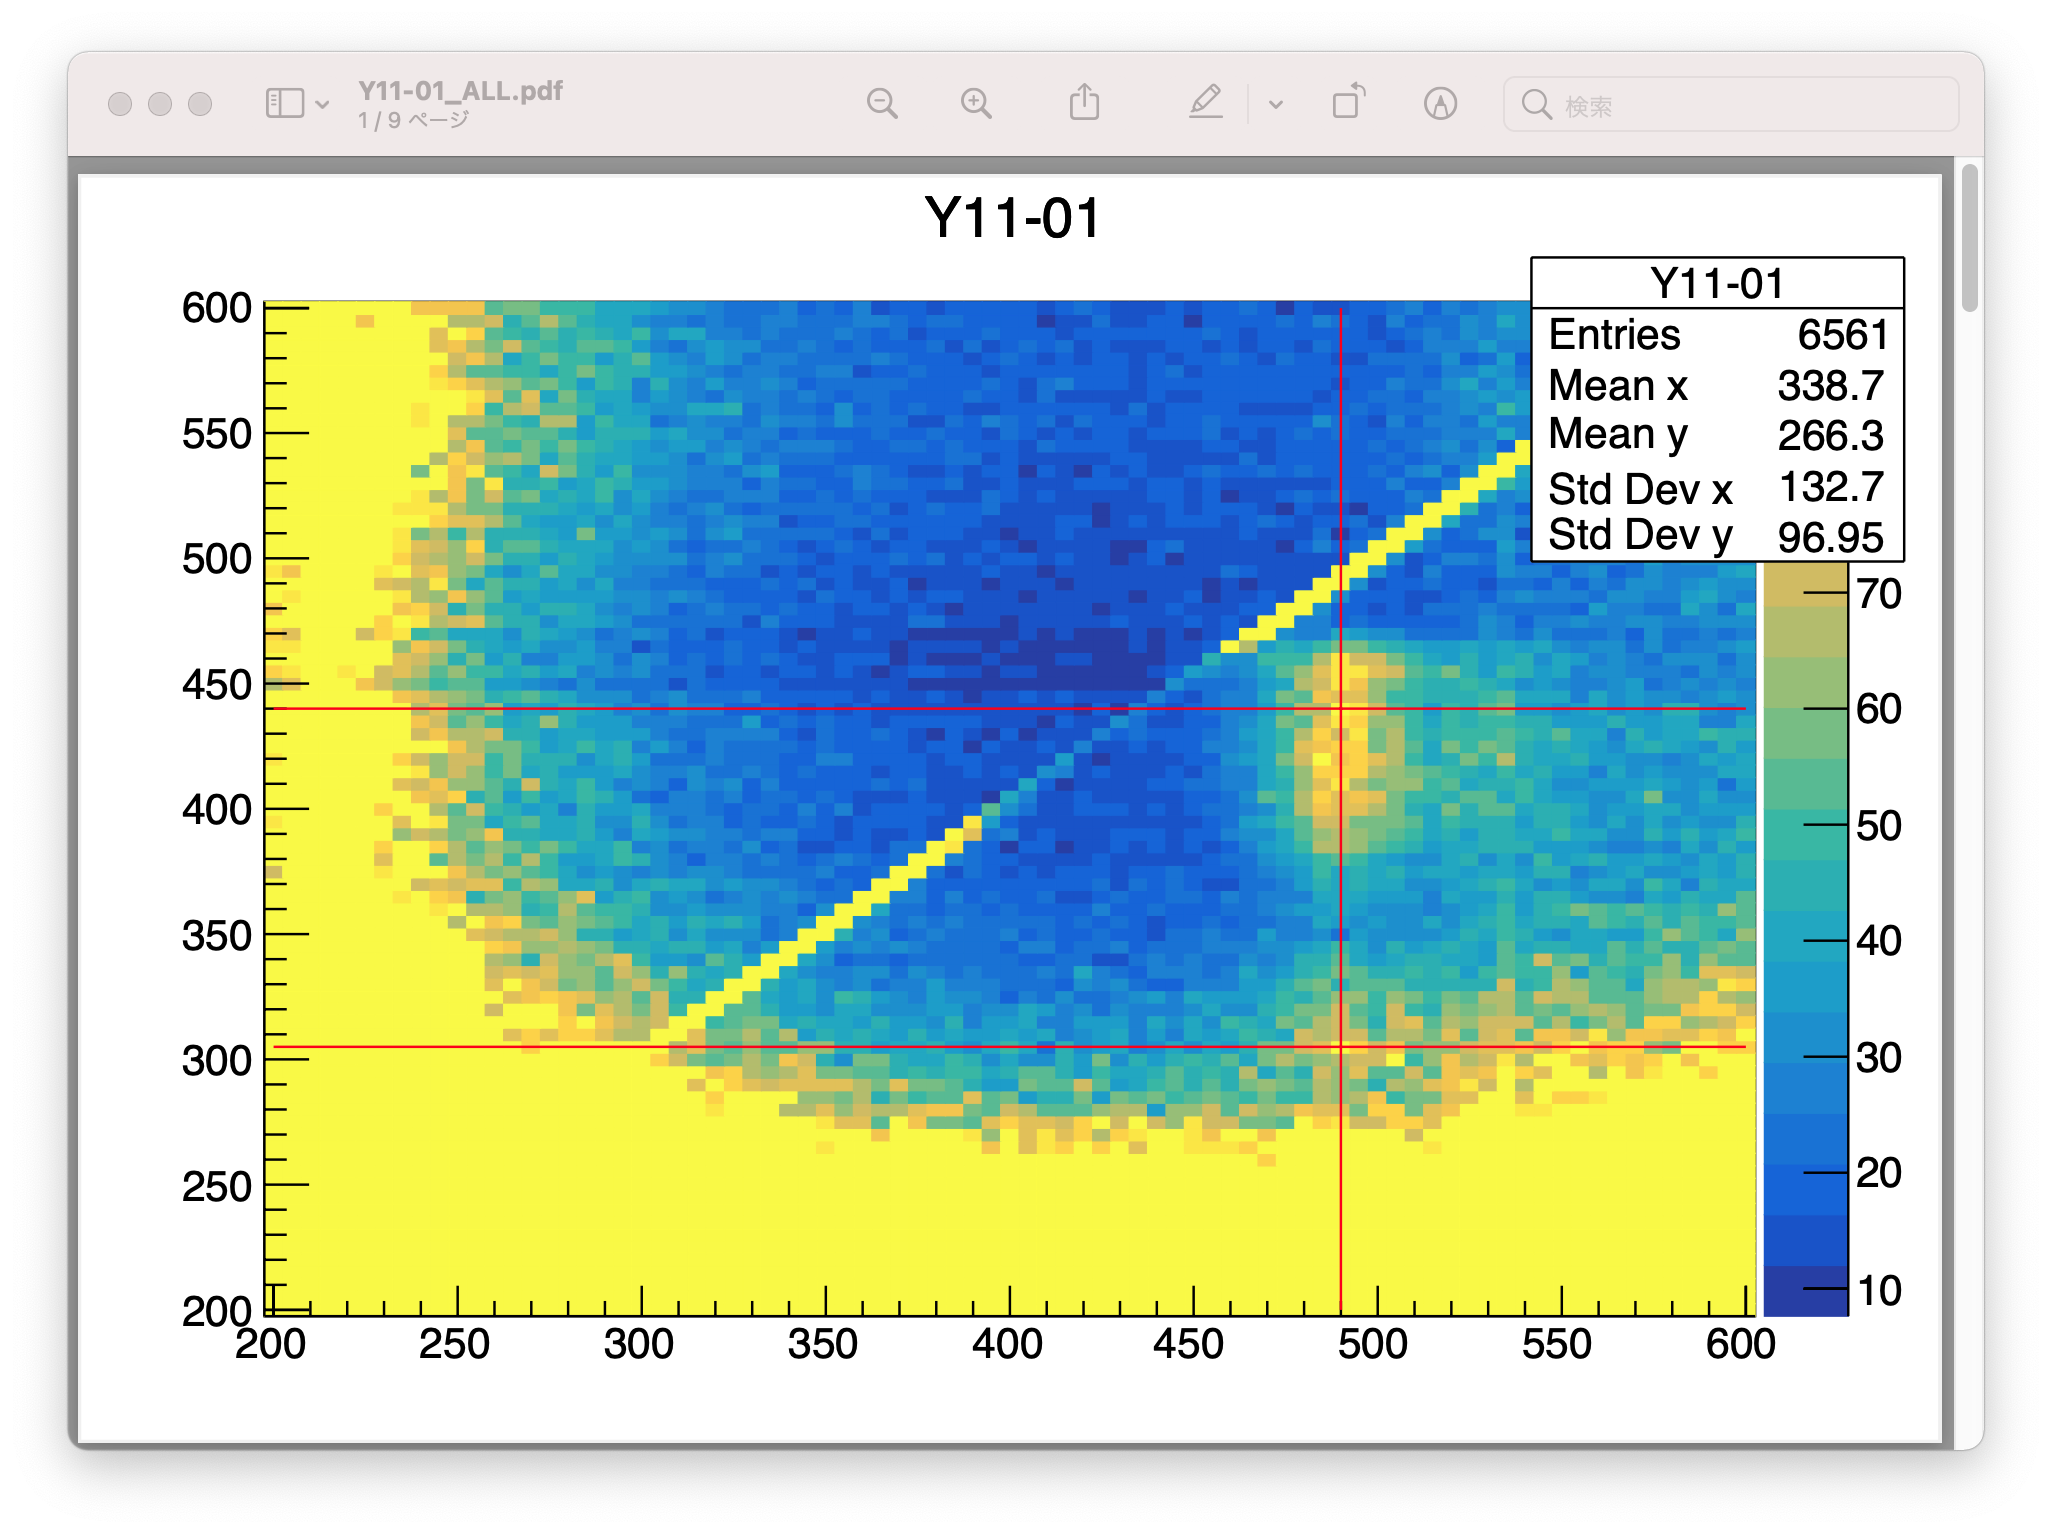Click the vertical scrollbar thumb

coord(1970,238)
